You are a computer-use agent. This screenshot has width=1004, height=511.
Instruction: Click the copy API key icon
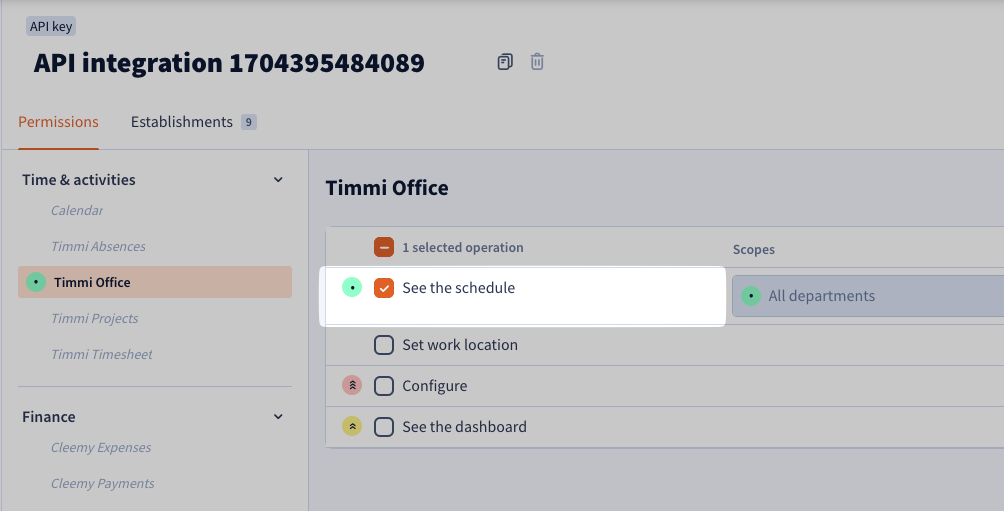pos(505,62)
